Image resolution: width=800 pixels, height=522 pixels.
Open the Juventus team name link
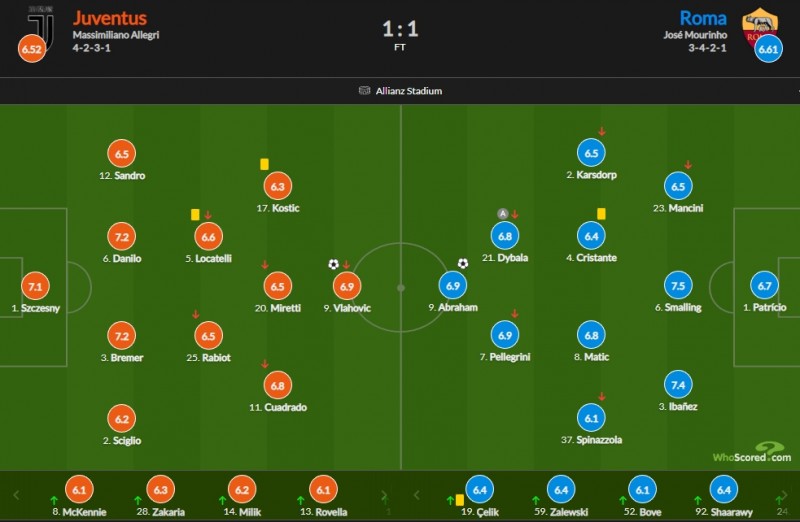tap(109, 18)
